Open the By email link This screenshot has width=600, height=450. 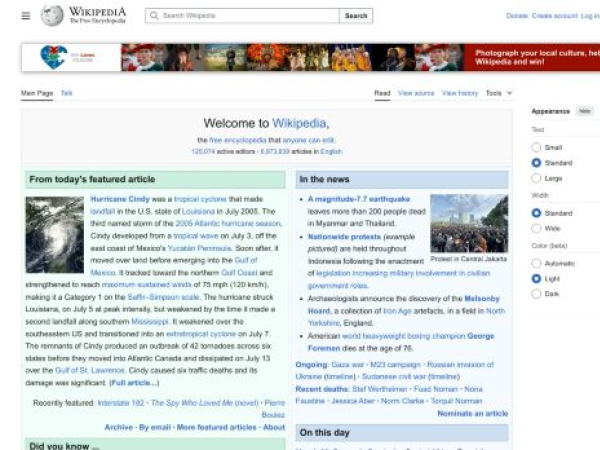coord(155,427)
